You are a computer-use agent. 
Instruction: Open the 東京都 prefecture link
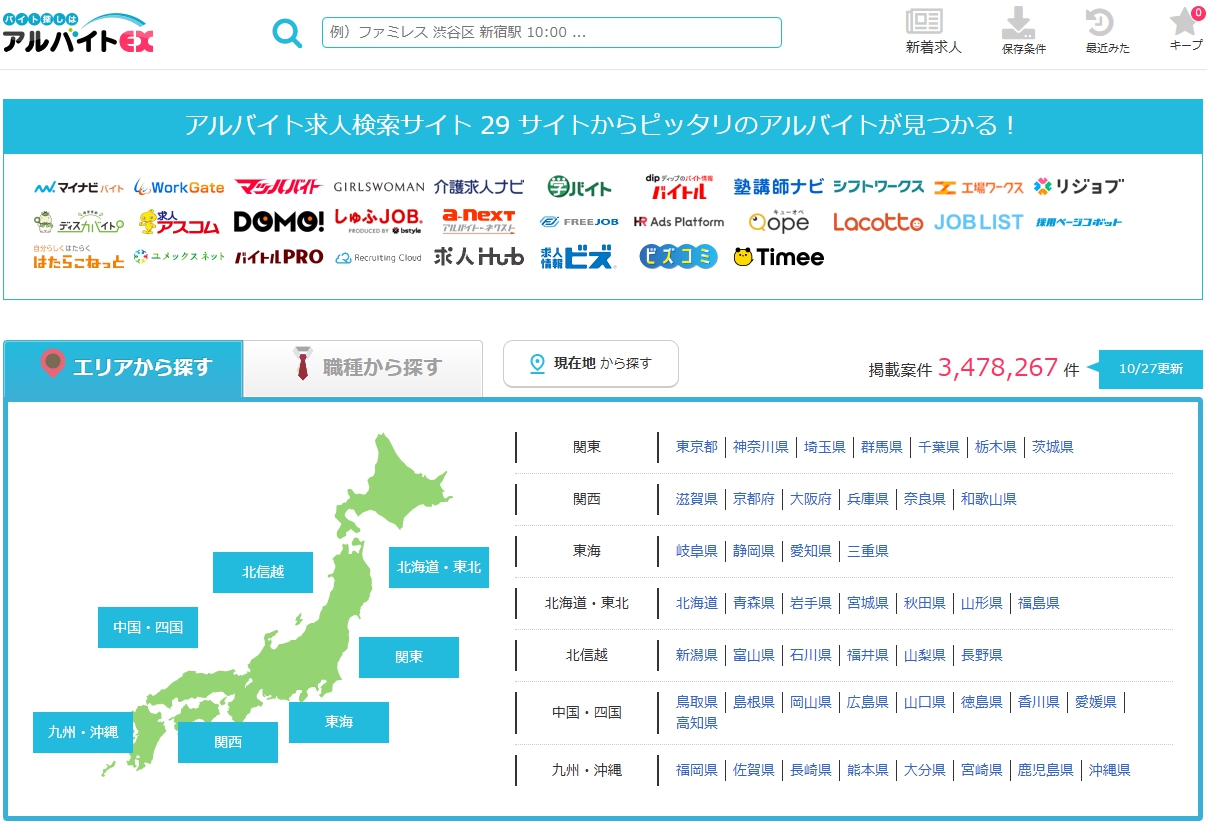coord(697,447)
